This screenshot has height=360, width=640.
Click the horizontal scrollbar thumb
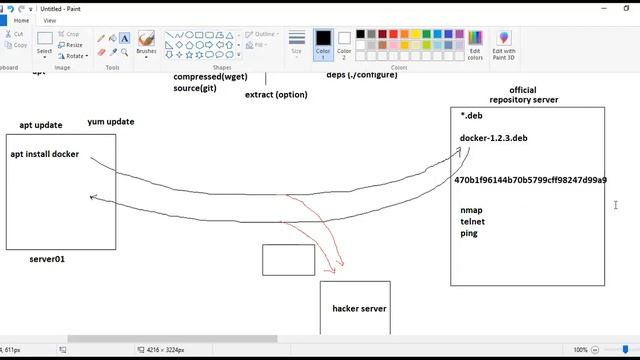172,339
